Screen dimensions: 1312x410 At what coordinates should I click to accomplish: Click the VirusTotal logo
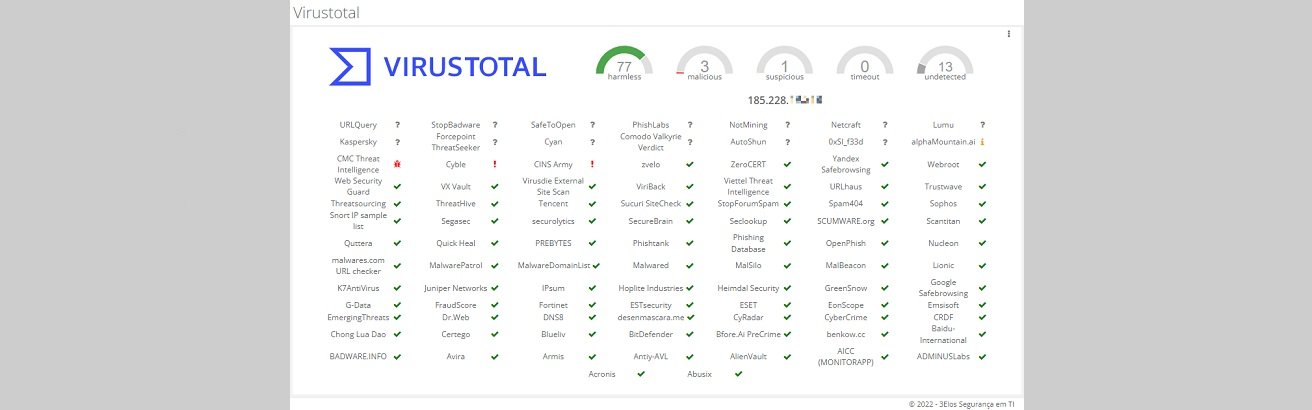click(x=437, y=67)
